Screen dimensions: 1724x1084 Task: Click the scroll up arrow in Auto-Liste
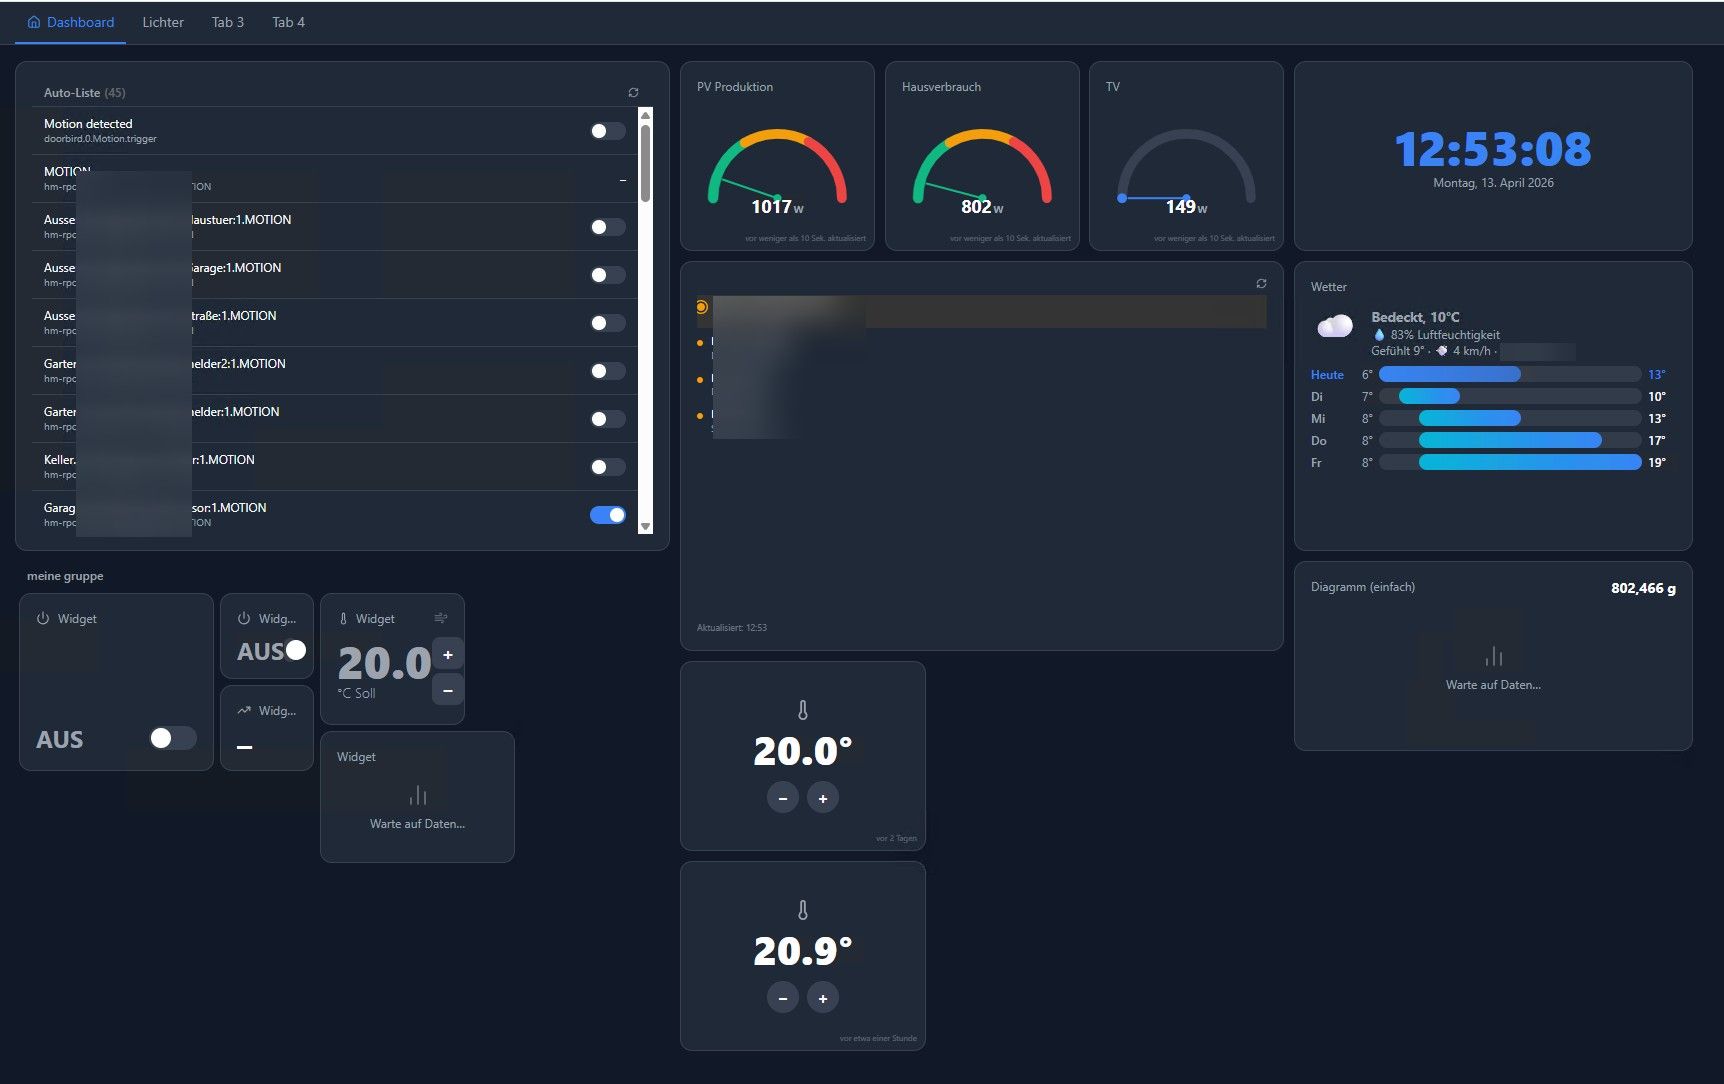645,115
